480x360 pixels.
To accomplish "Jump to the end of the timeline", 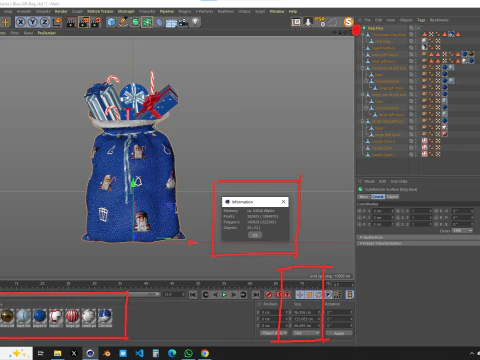I will coord(256,295).
